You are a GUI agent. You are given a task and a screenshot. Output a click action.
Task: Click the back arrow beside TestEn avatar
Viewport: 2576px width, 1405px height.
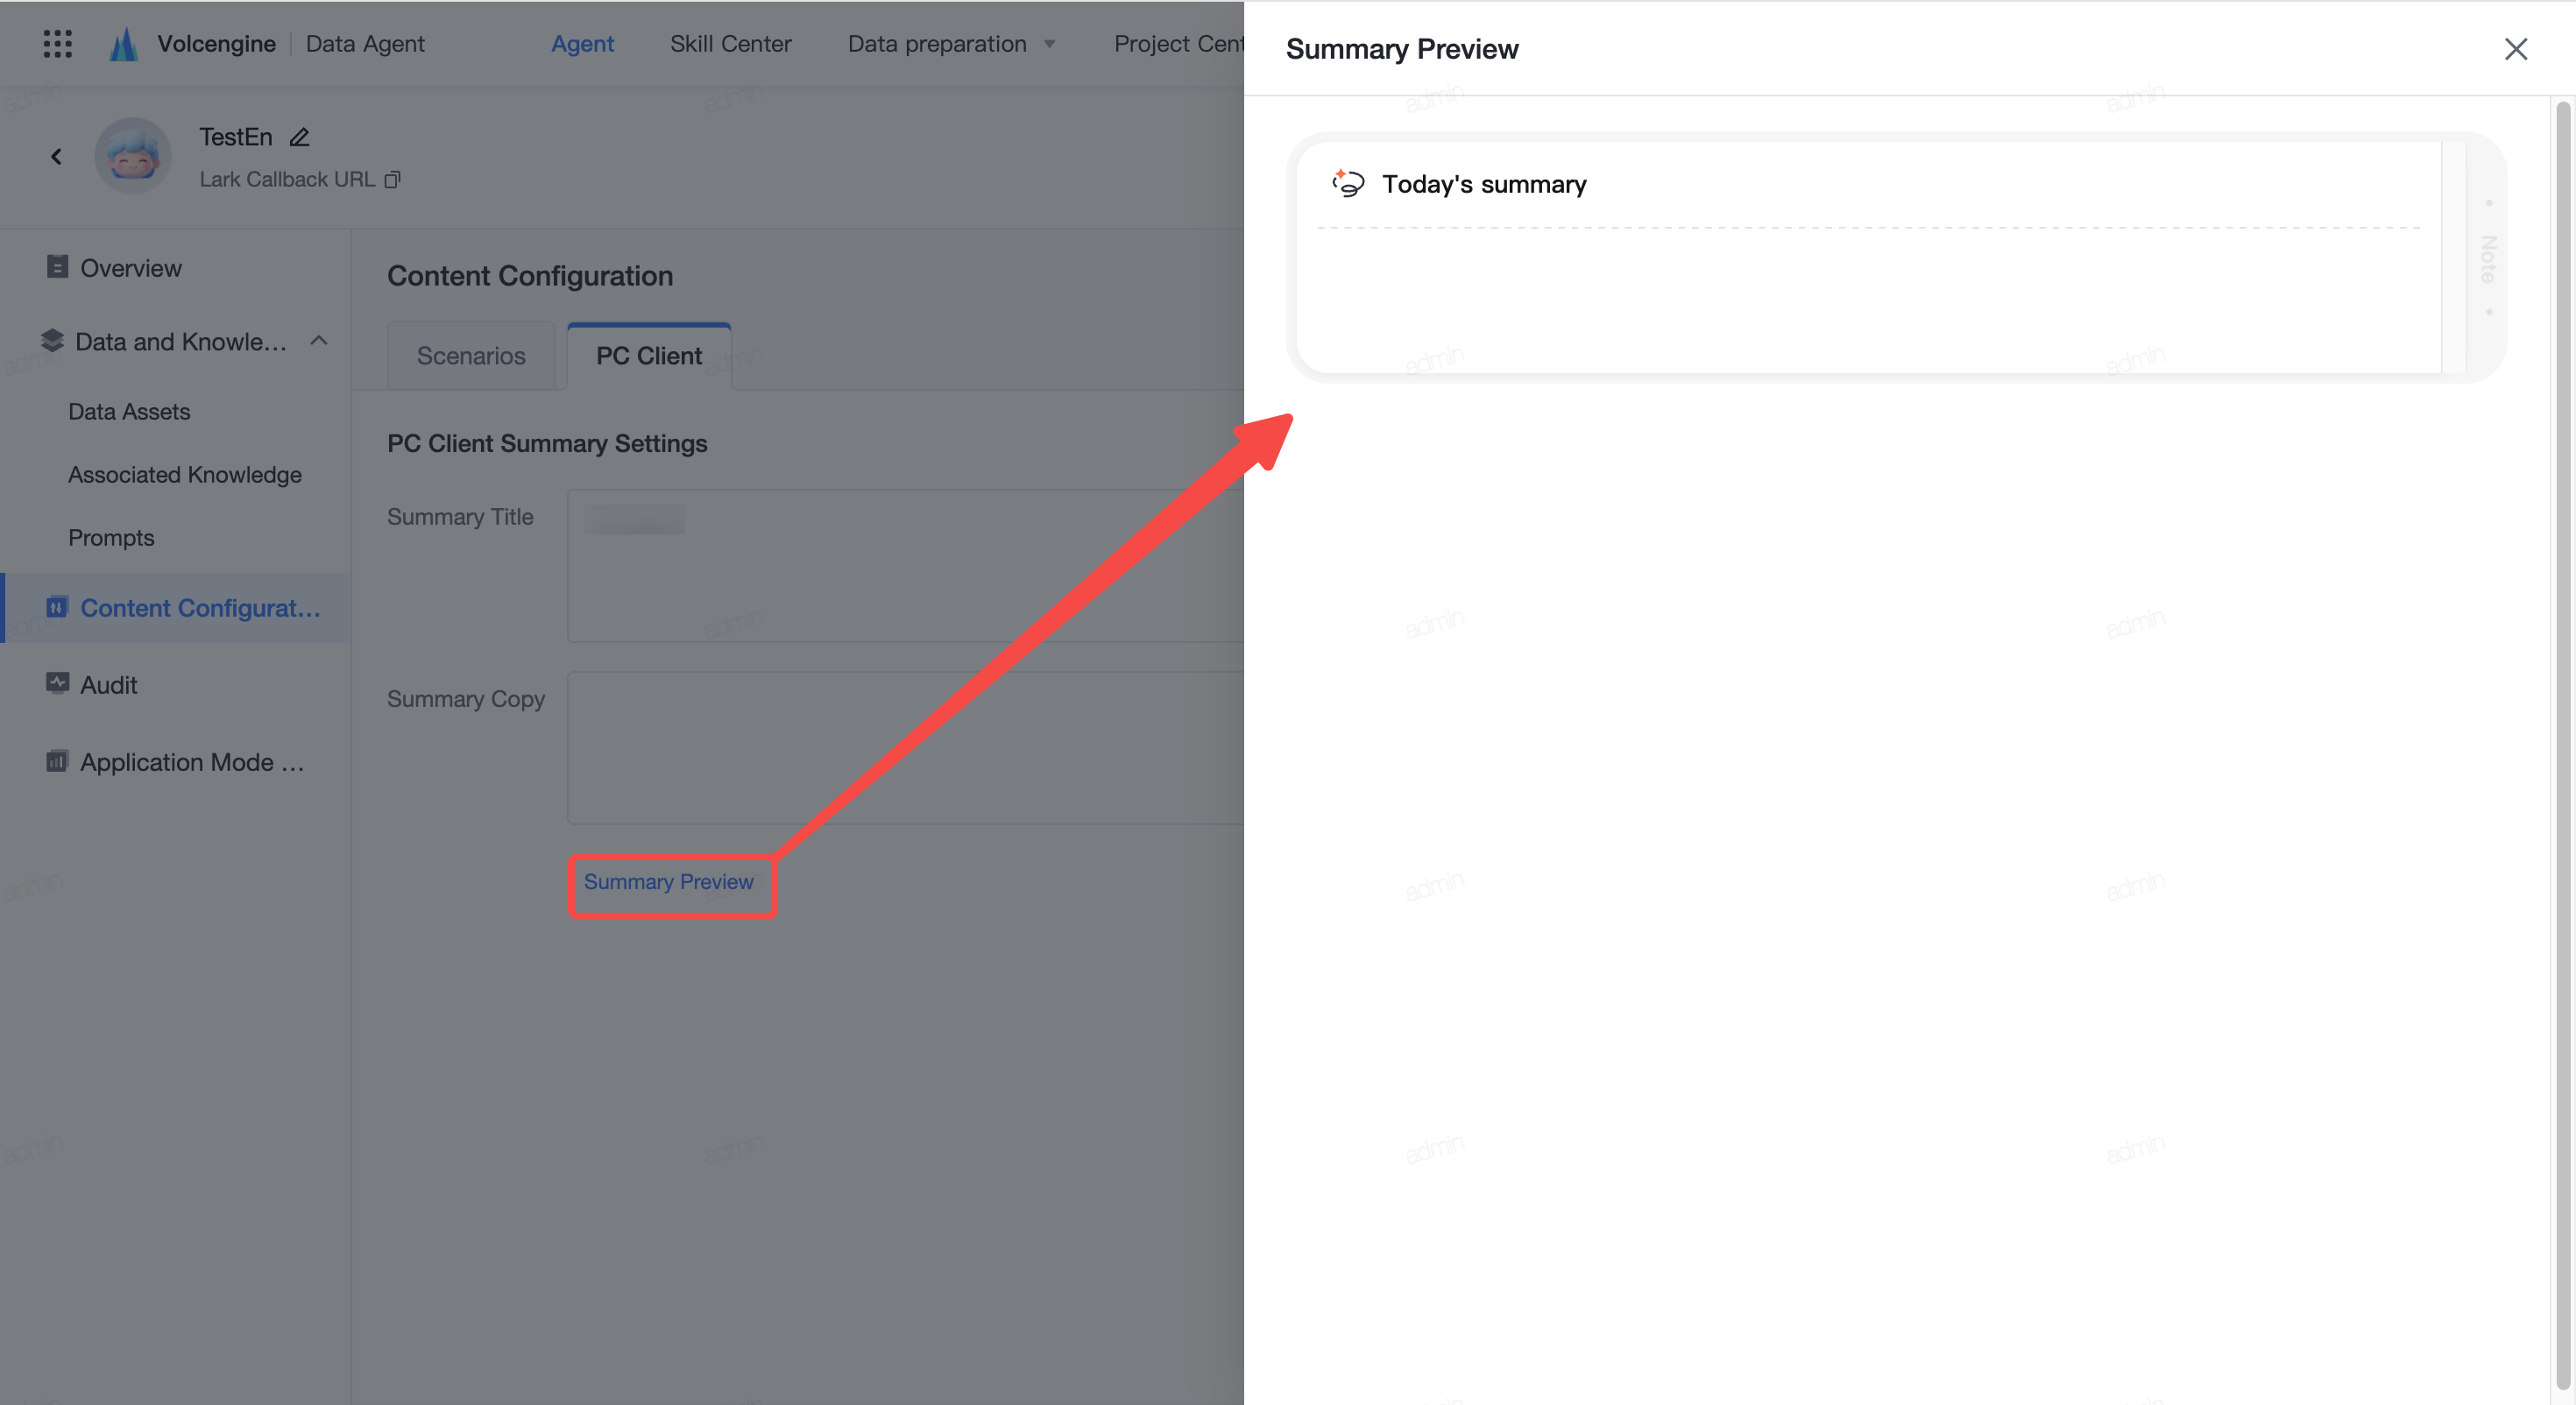(x=56, y=157)
